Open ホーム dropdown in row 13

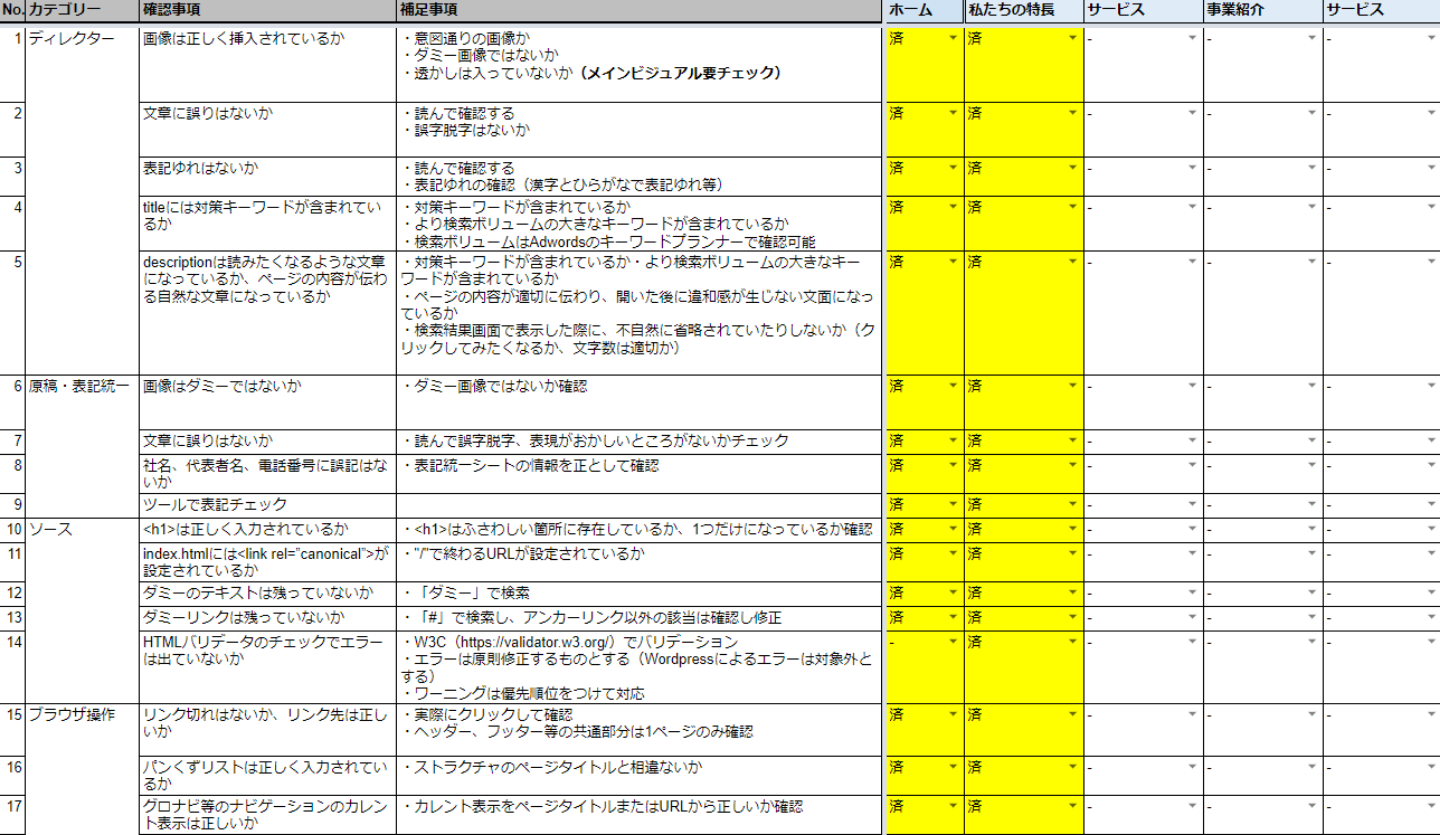pos(952,617)
